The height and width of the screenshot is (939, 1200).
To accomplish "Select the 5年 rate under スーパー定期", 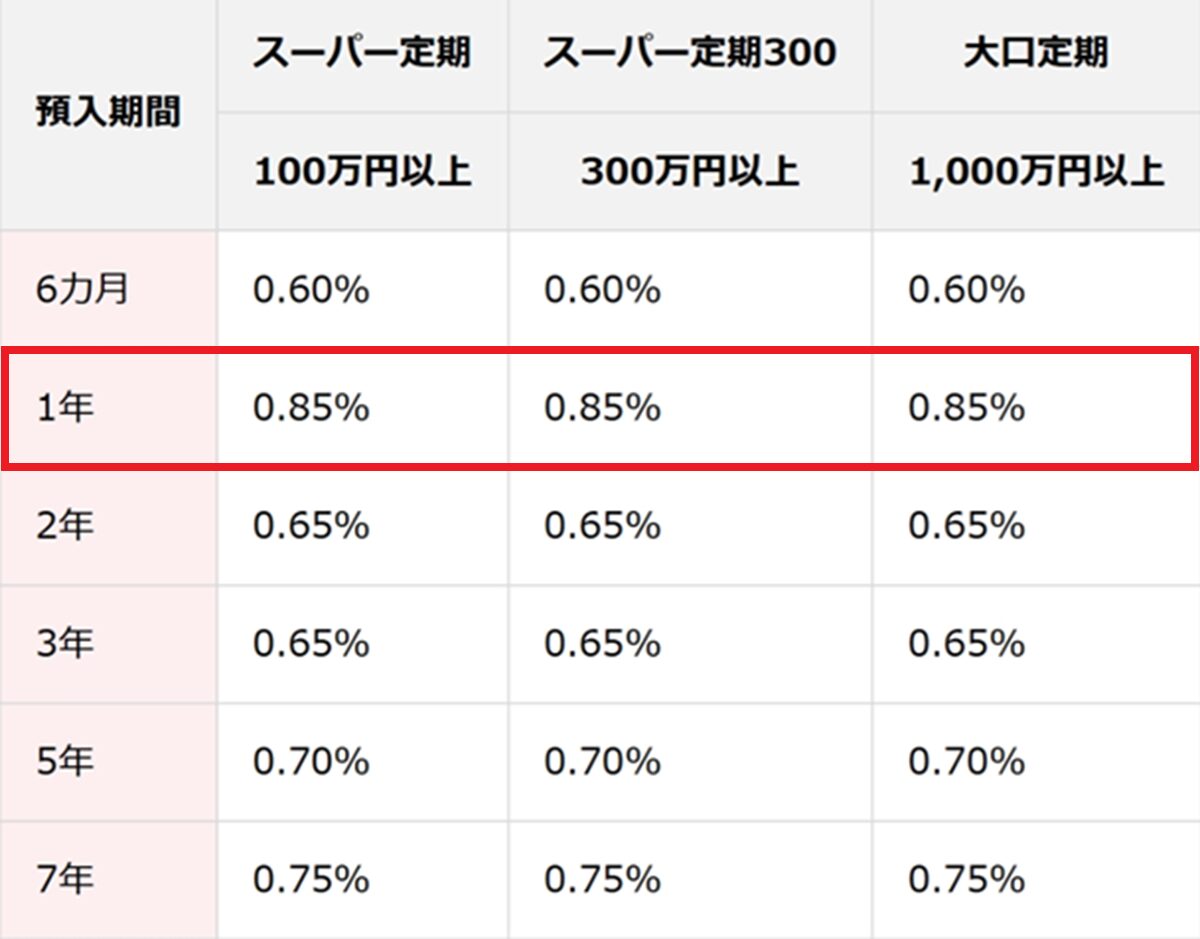I will (x=311, y=762).
